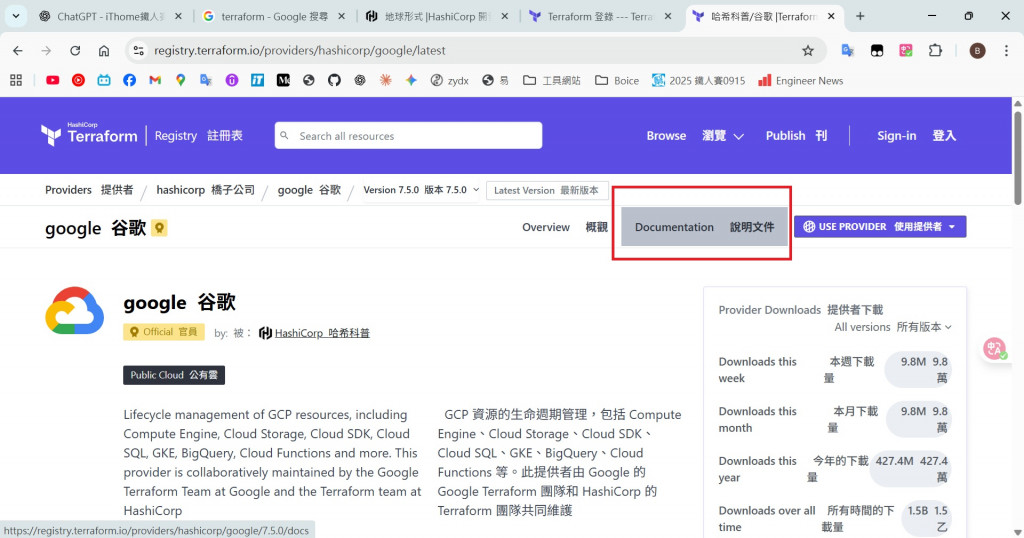
Task: Switch to the ChatGPT - iThome tab
Action: coord(109,16)
